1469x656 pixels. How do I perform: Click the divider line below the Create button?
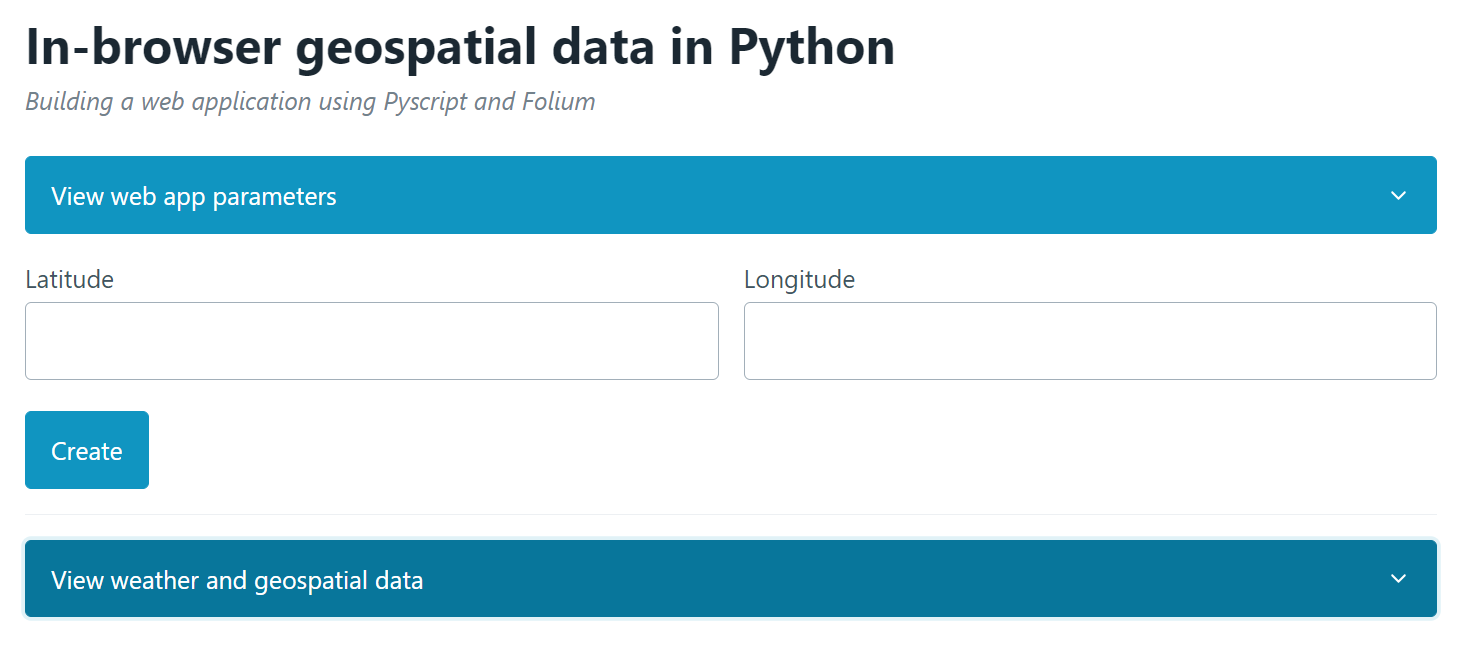pyautogui.click(x=730, y=514)
